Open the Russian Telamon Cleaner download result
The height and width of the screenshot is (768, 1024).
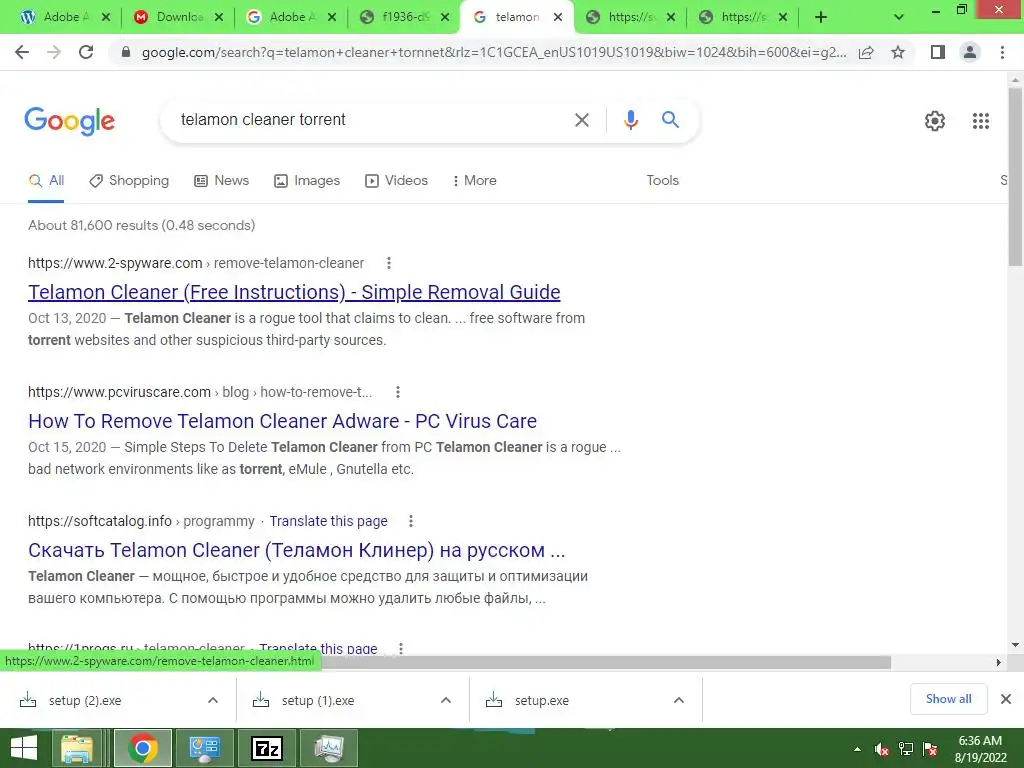tap(296, 550)
